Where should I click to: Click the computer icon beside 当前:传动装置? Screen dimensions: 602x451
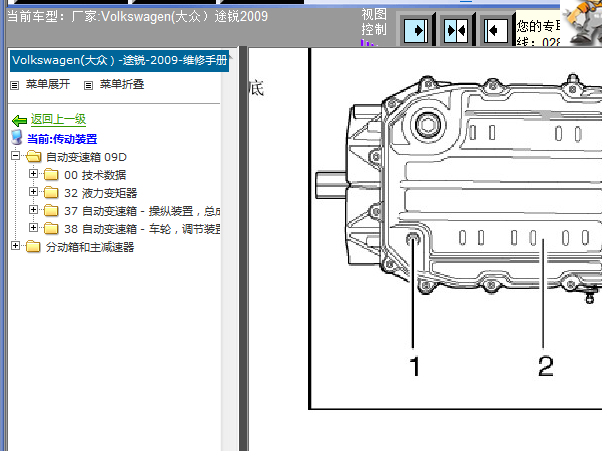click(17, 137)
